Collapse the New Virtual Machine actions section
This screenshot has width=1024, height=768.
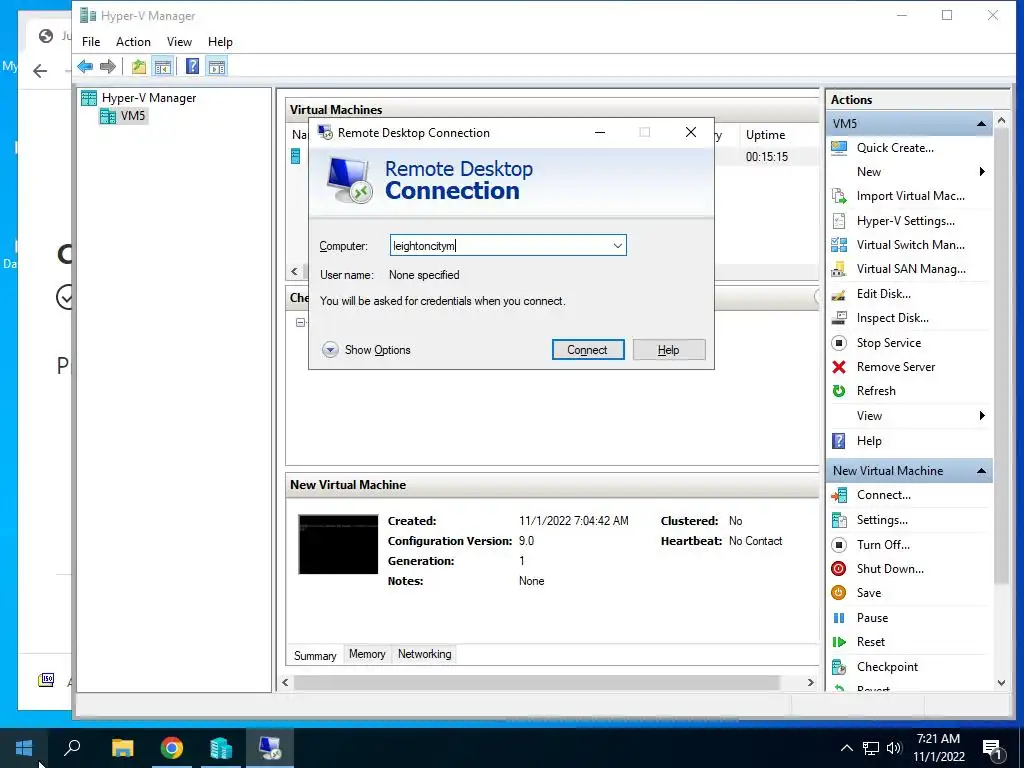[x=981, y=471]
